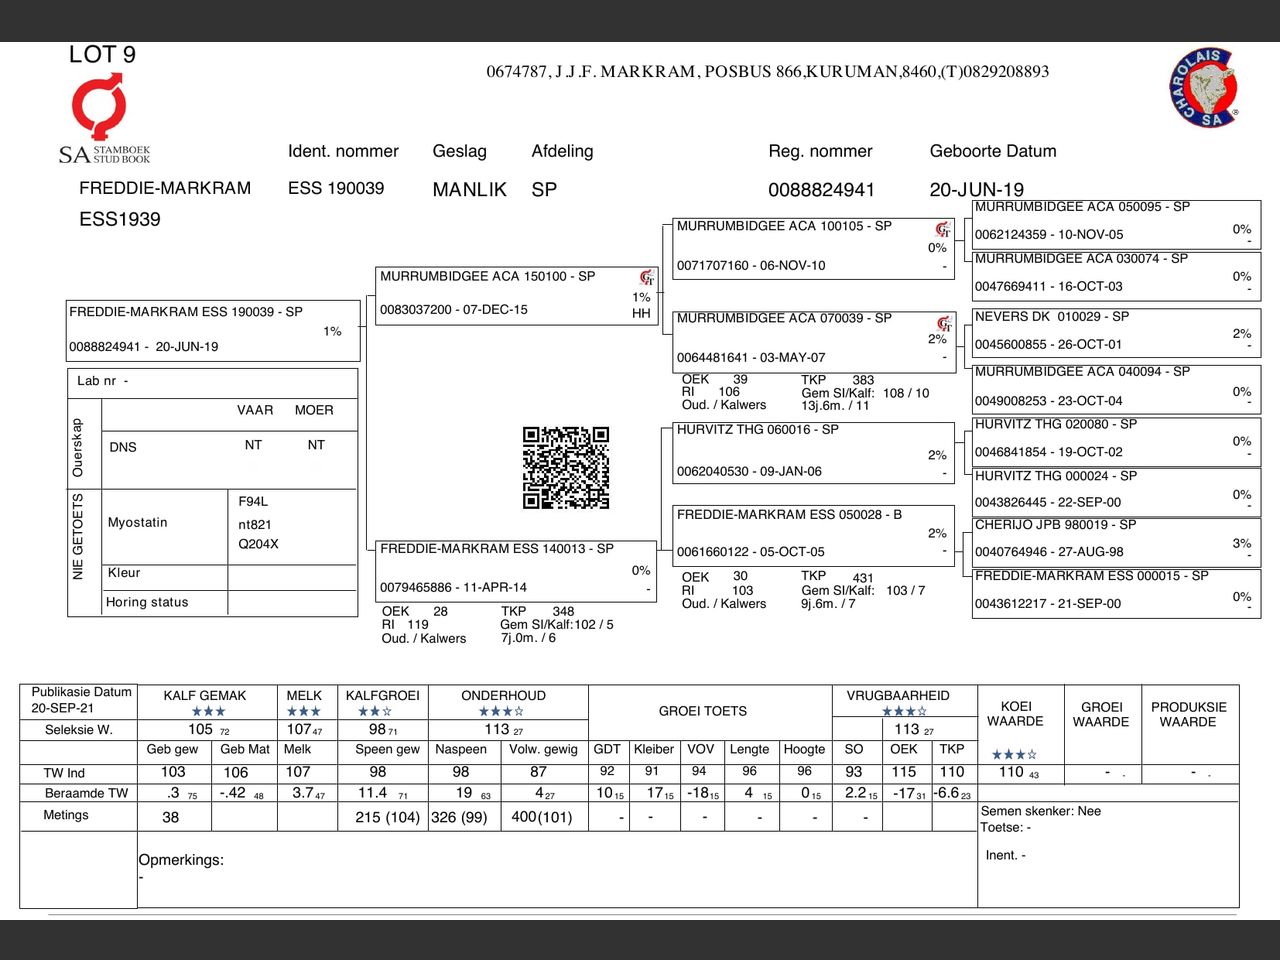This screenshot has width=1280, height=960.
Task: Click the 'MANLIK' gender value
Action: tap(470, 189)
